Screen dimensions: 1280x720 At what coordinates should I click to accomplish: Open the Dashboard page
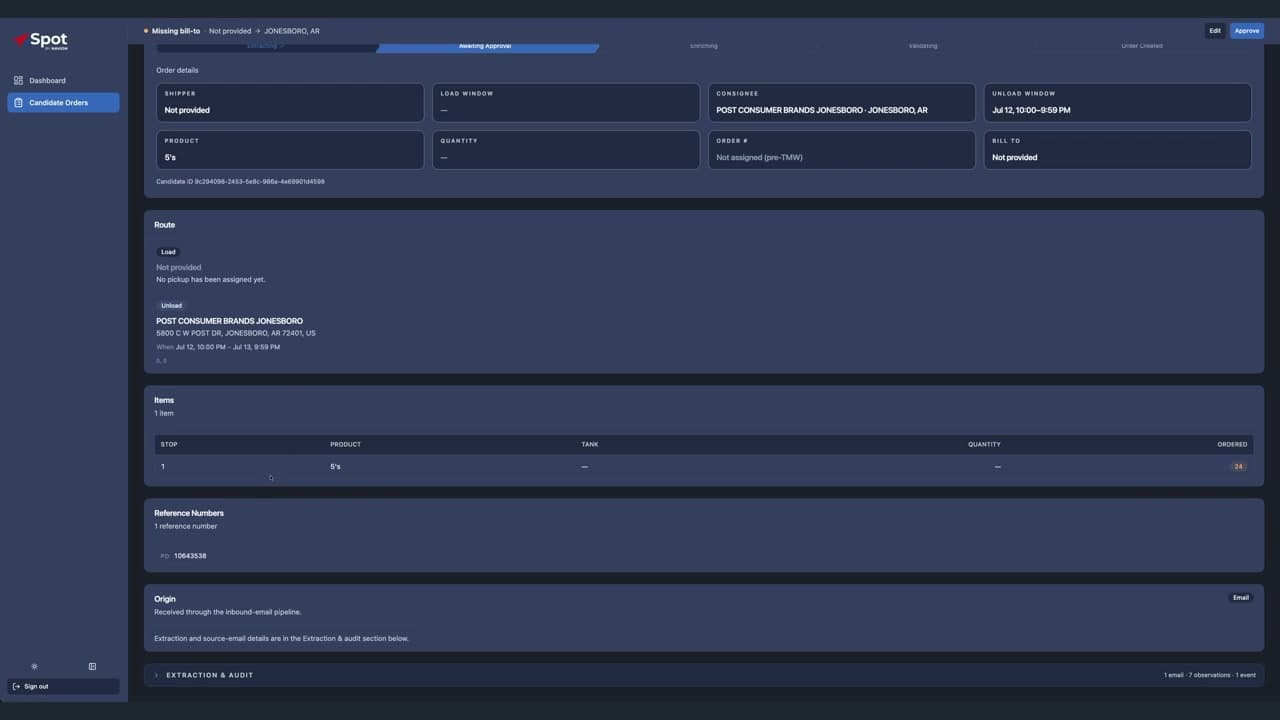[x=63, y=80]
